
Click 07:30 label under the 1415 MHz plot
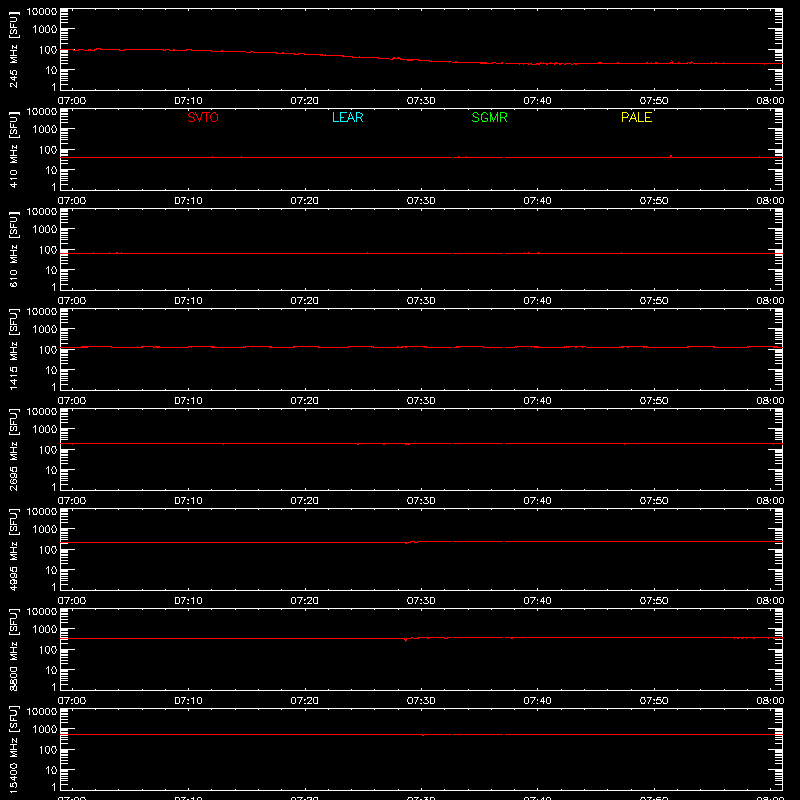421,401
